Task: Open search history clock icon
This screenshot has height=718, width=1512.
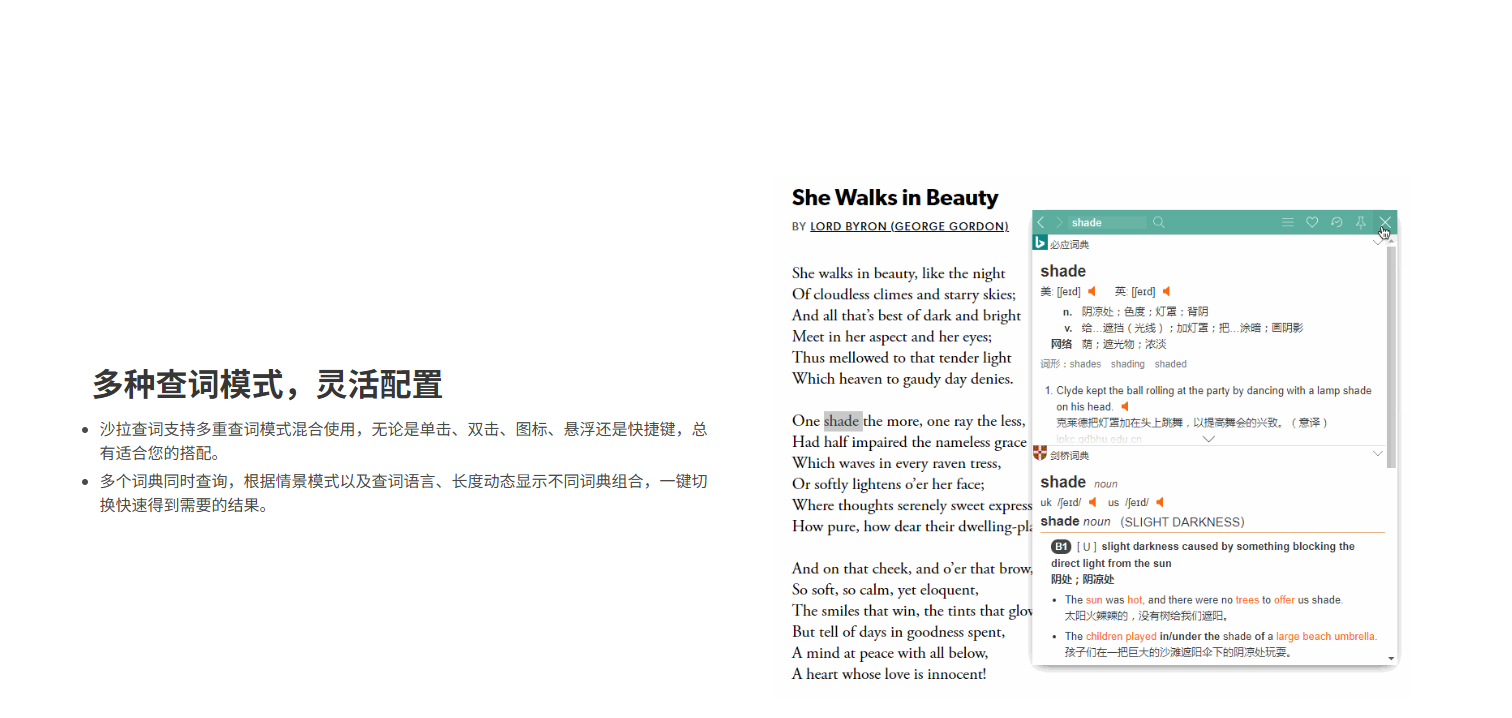Action: point(1336,222)
